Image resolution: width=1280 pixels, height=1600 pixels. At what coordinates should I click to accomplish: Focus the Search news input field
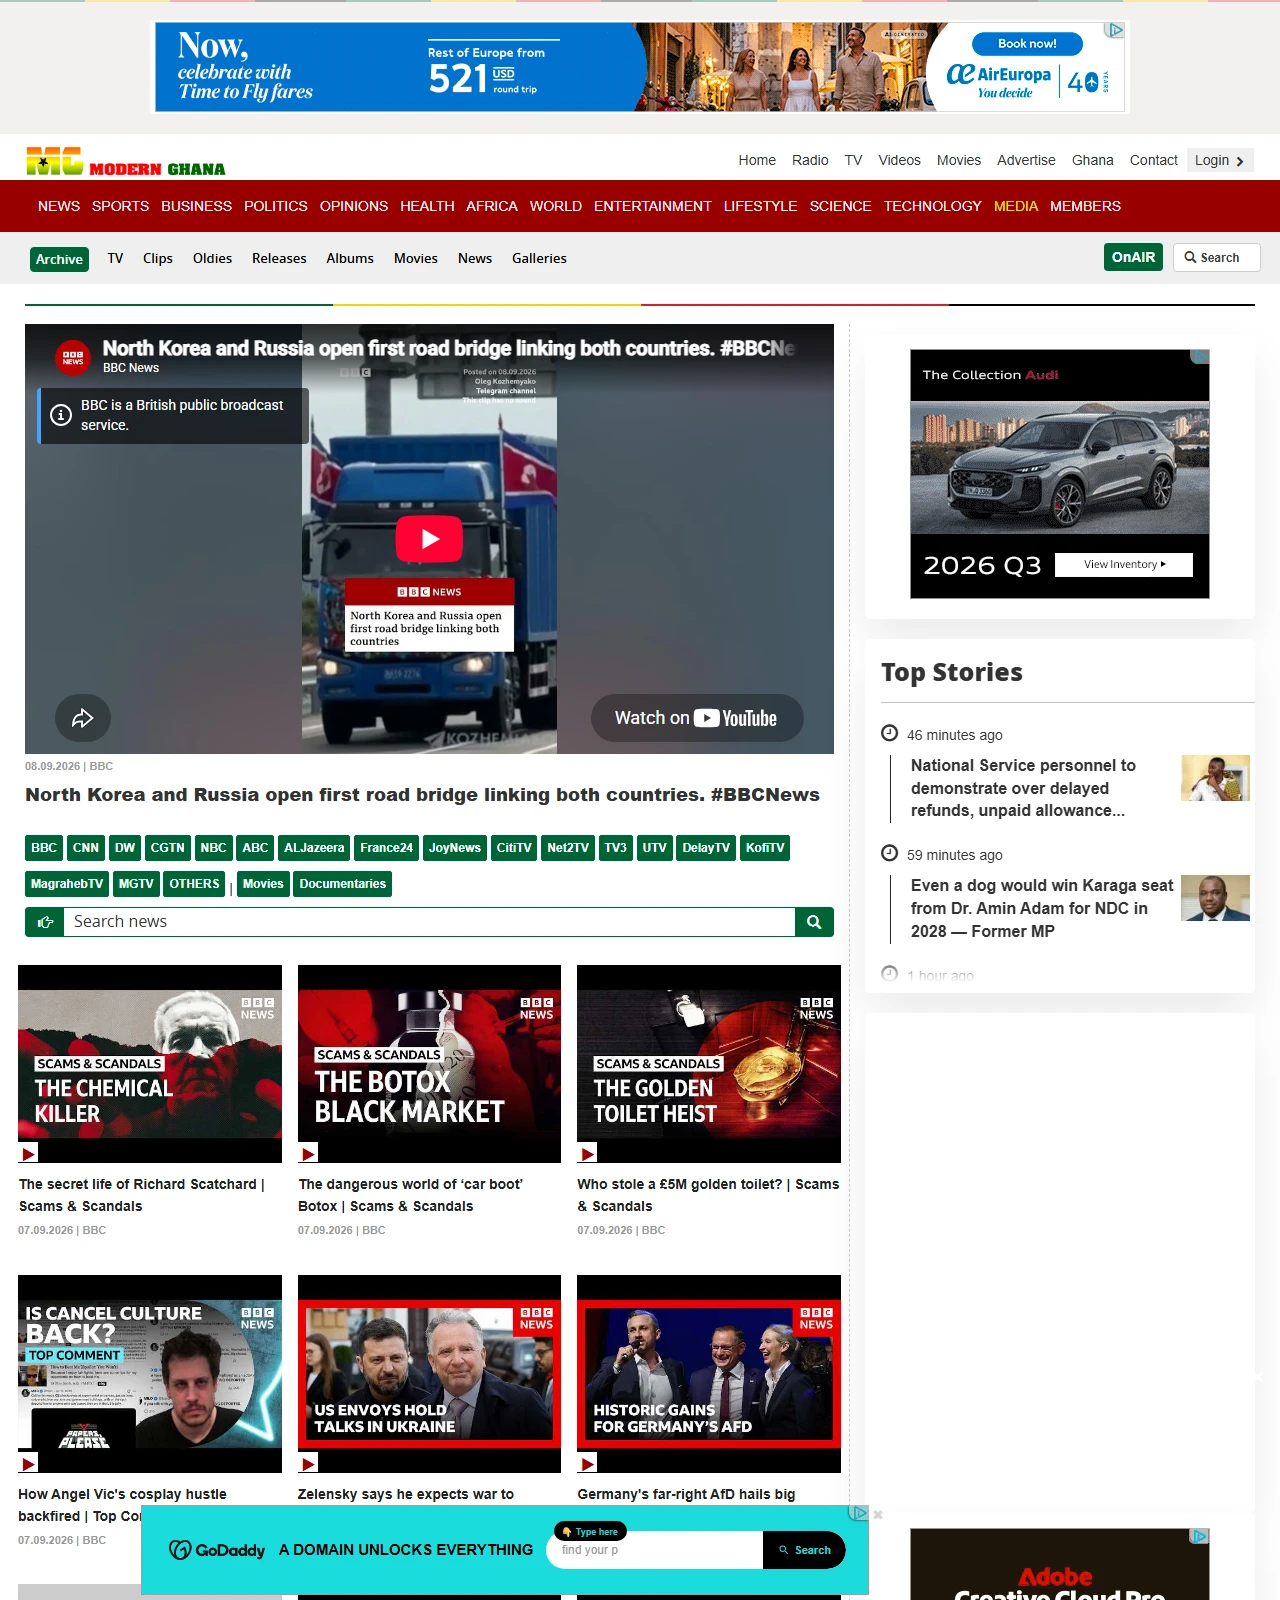(x=429, y=922)
